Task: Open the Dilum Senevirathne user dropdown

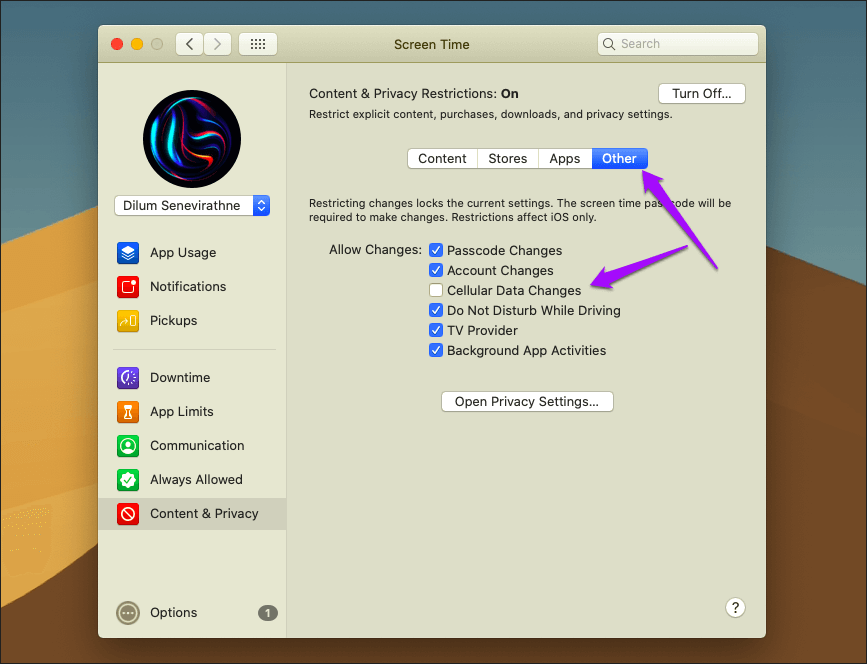Action: (x=192, y=206)
